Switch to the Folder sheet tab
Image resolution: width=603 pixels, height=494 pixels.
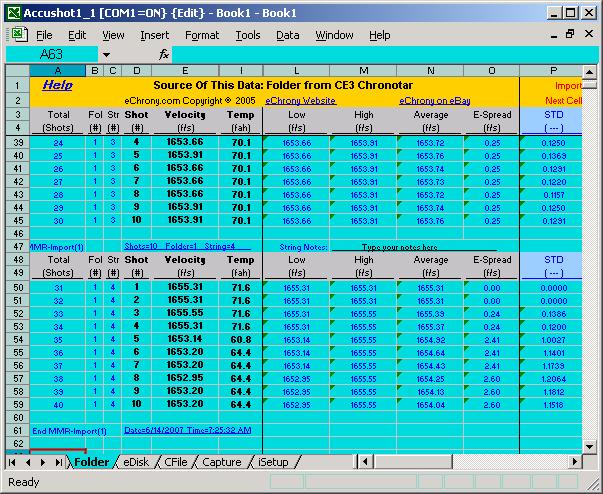[91, 462]
